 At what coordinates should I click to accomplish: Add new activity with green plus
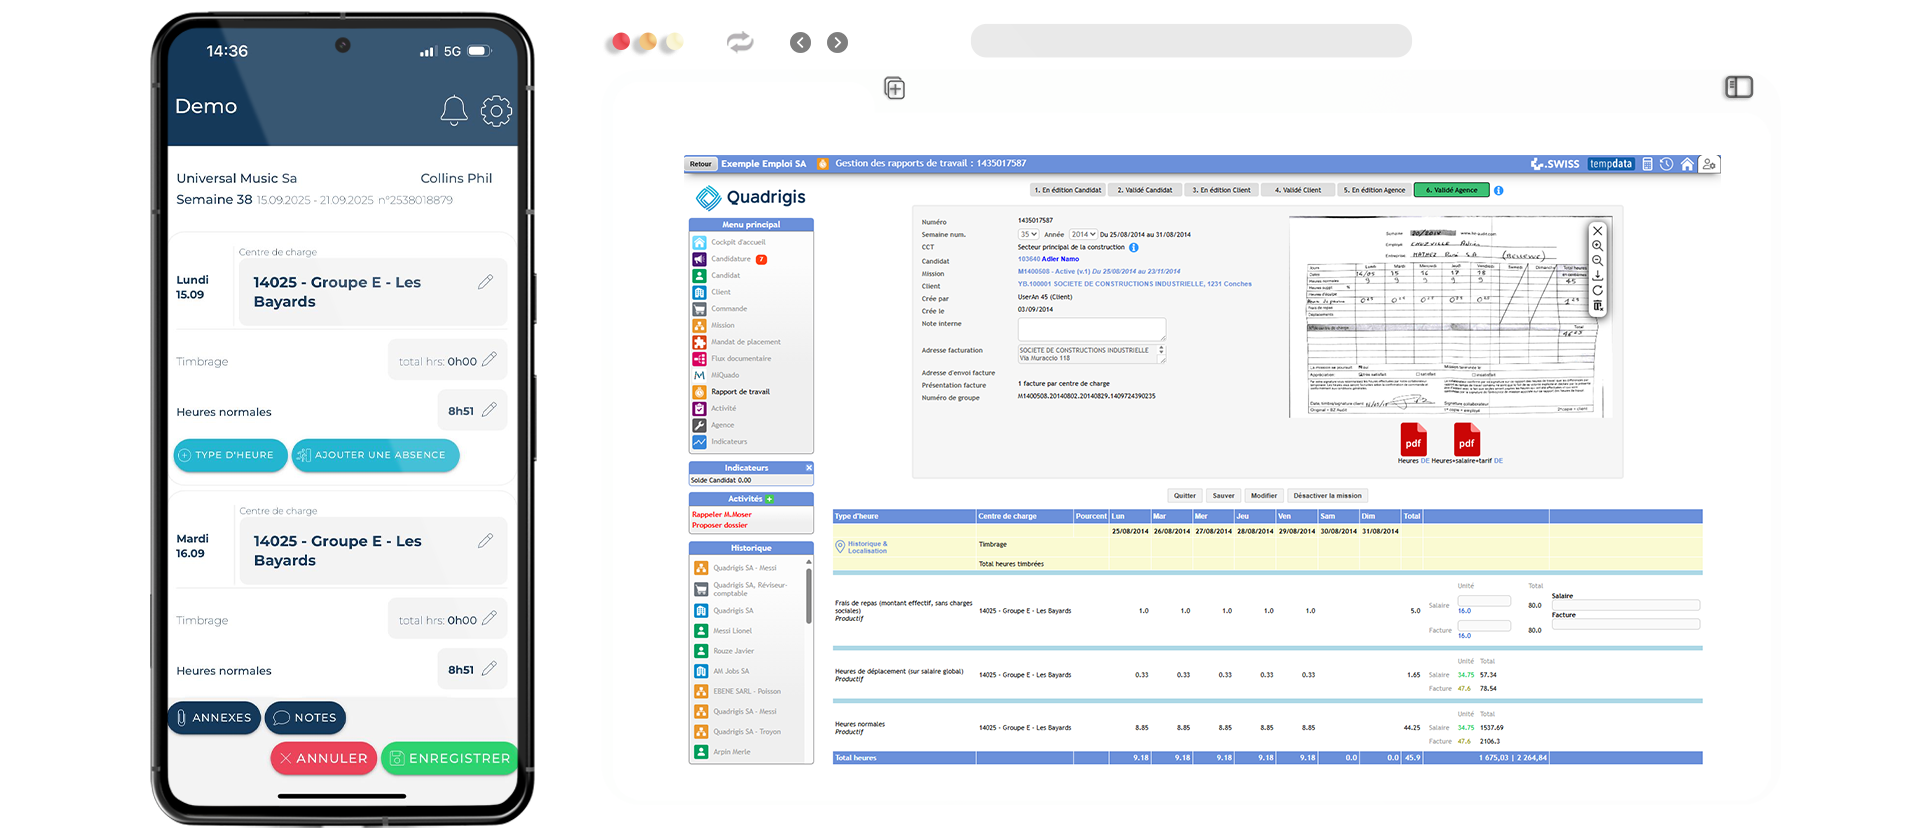[x=769, y=499]
